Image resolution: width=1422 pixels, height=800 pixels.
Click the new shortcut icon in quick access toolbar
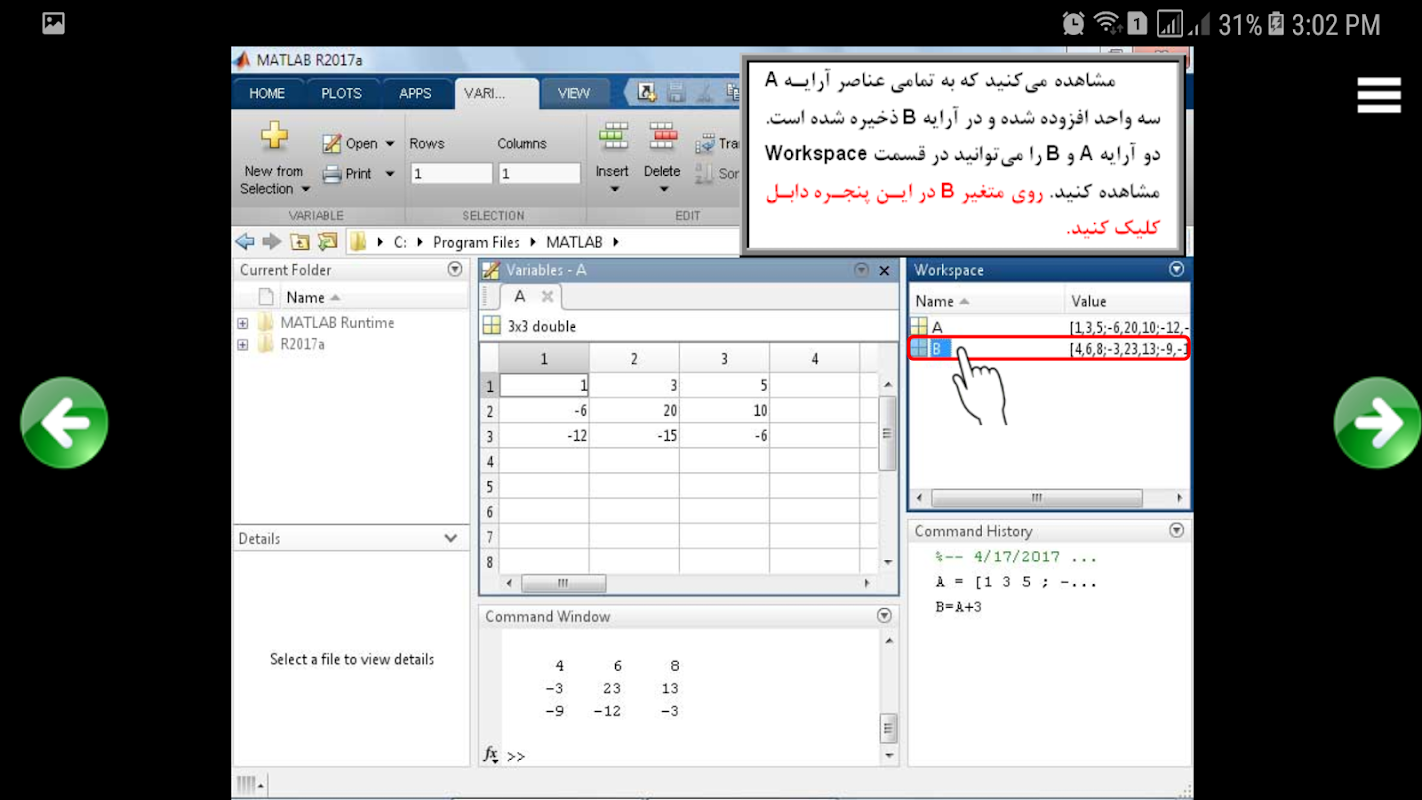647,93
